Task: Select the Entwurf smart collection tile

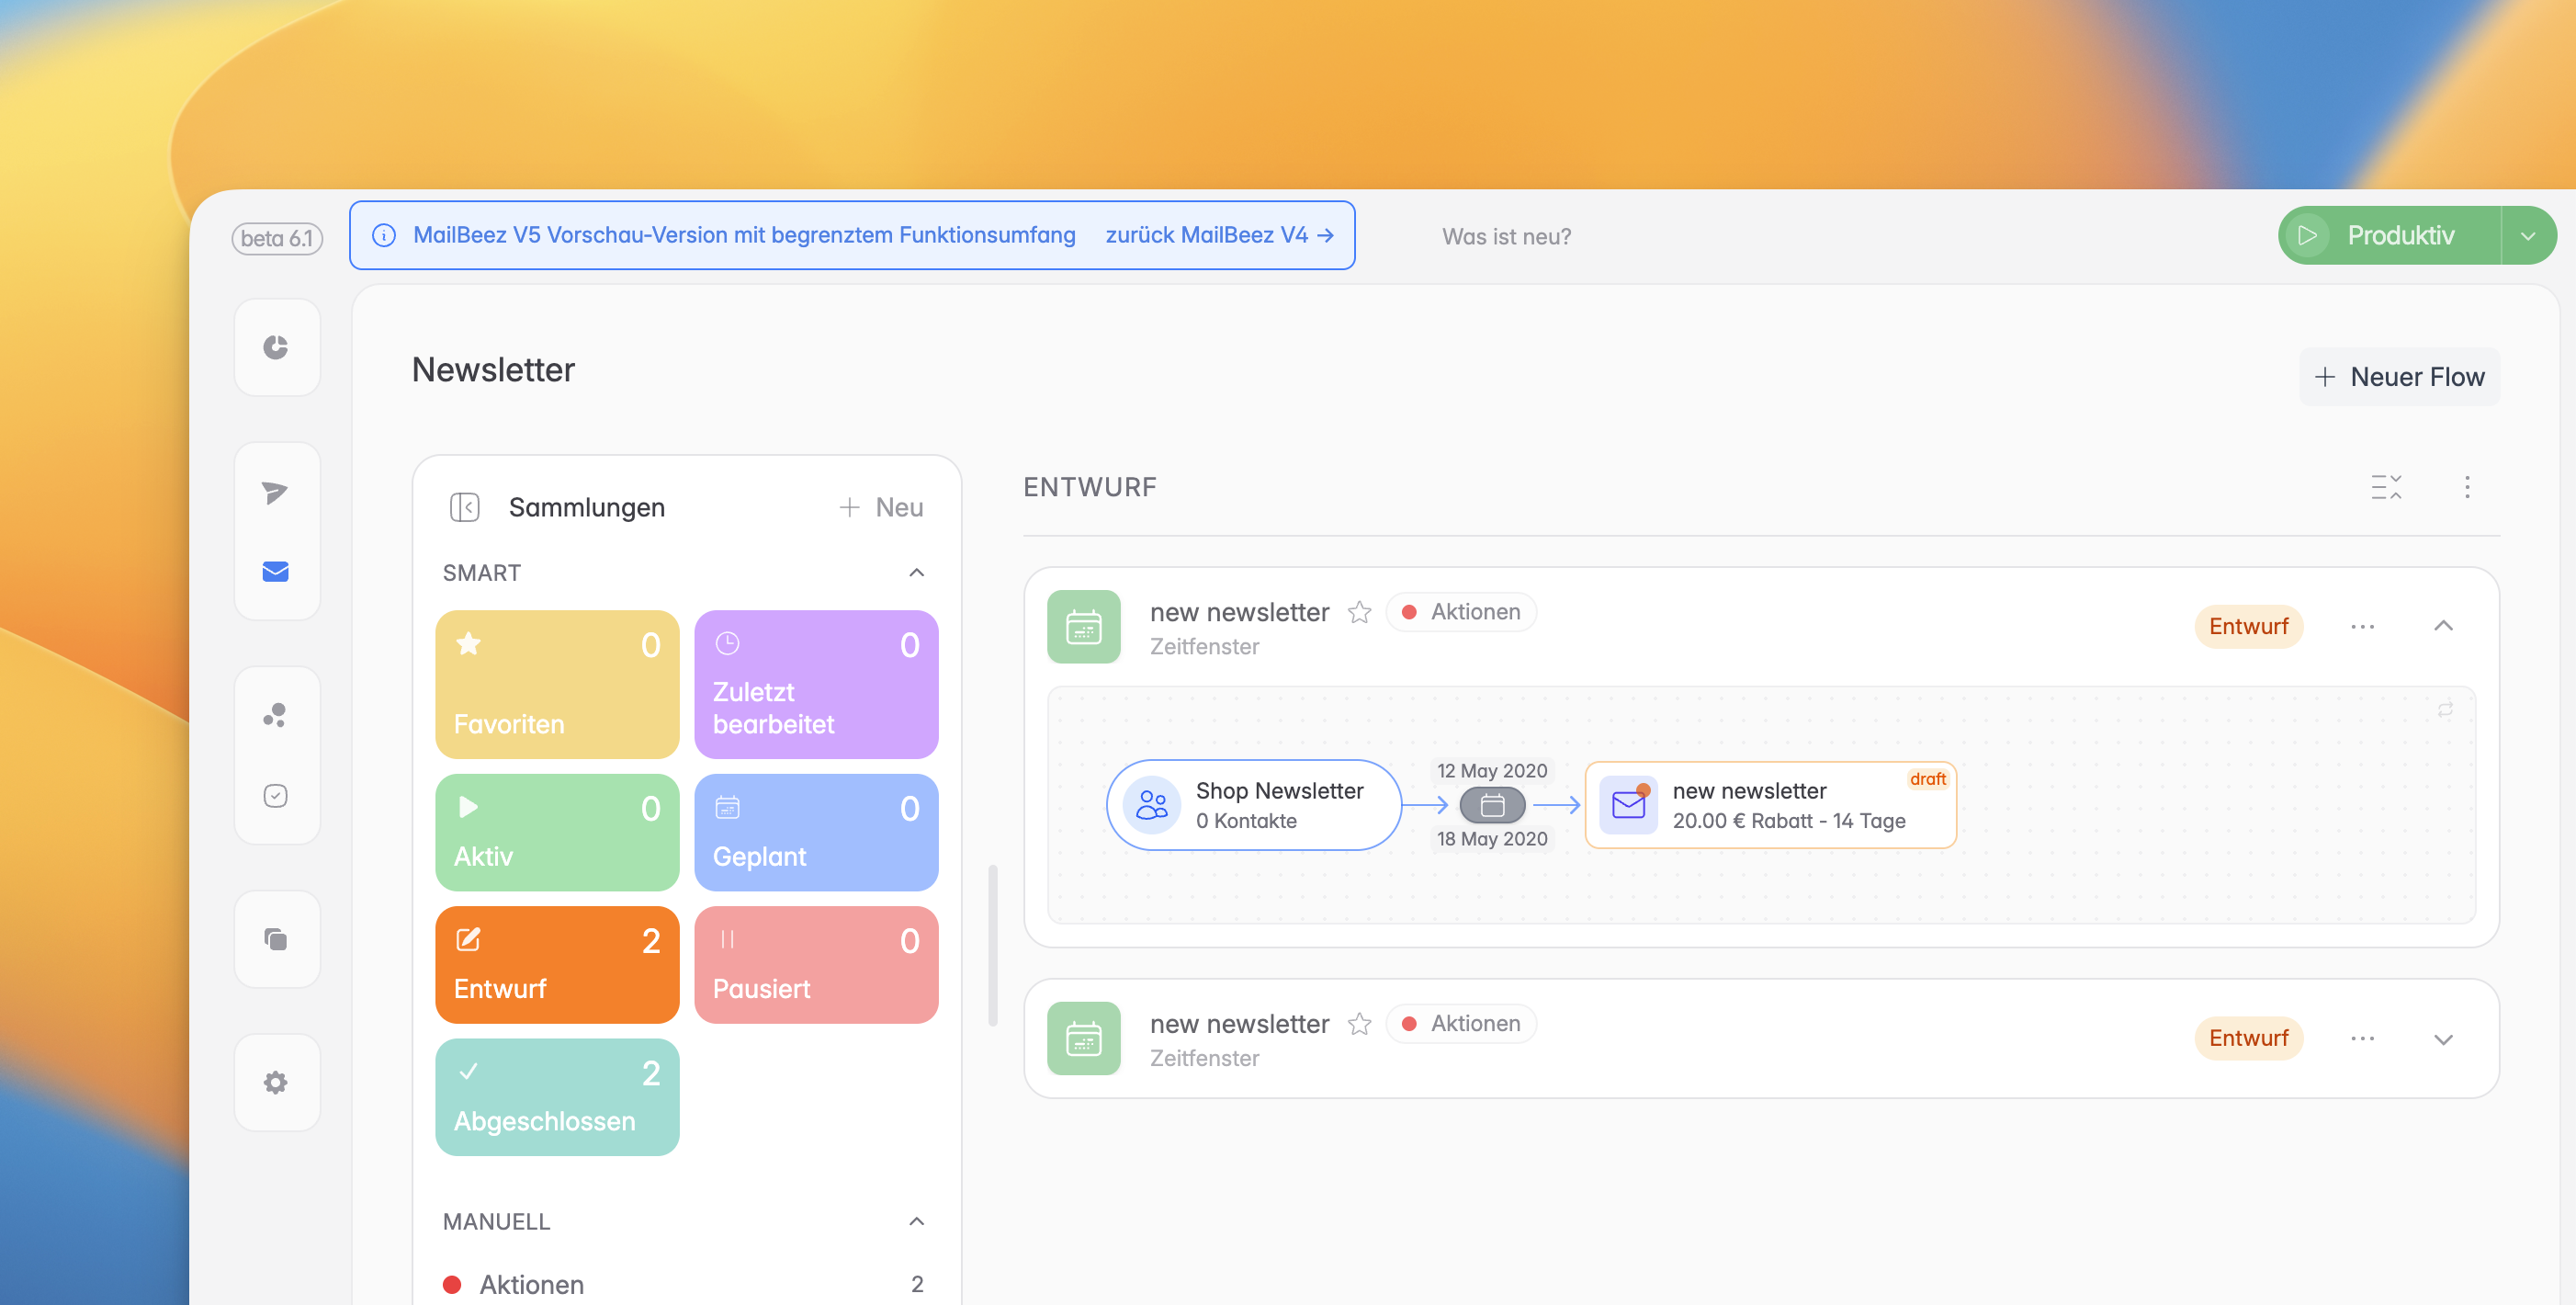Action: pos(557,964)
